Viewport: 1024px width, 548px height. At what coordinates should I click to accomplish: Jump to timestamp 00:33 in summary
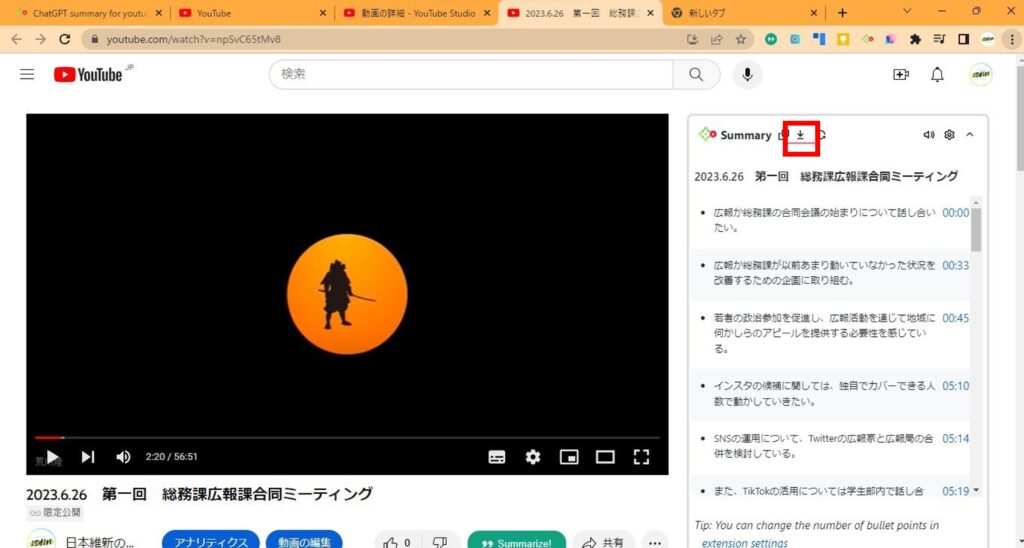(955, 266)
